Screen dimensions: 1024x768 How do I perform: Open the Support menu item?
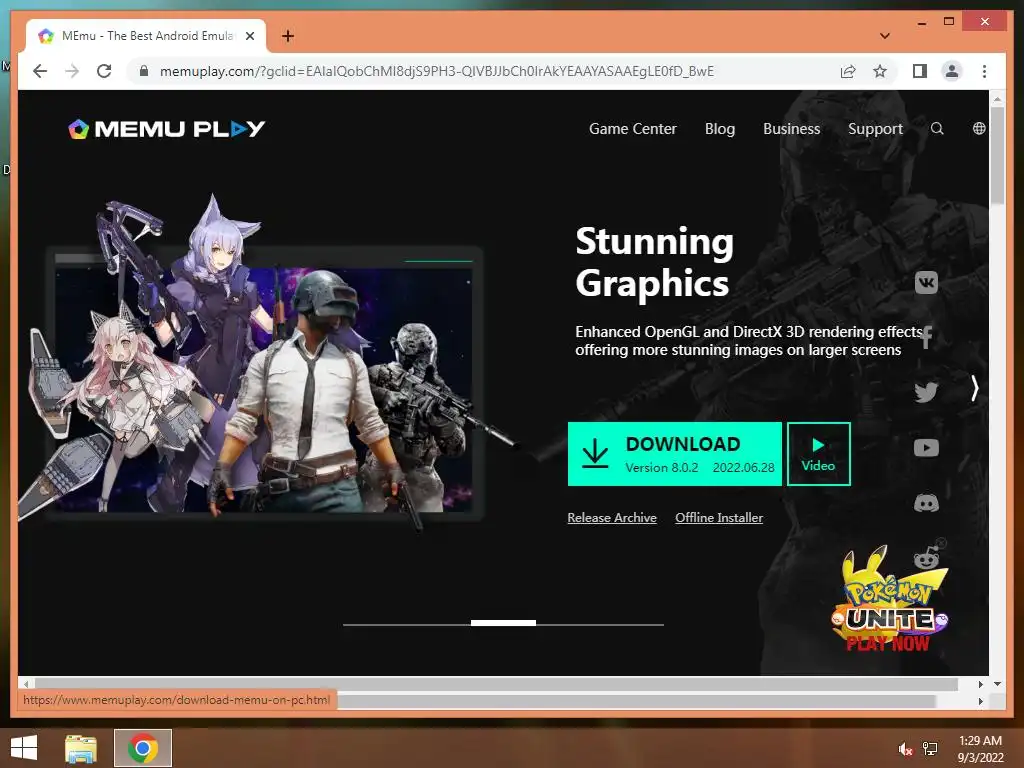tap(875, 129)
